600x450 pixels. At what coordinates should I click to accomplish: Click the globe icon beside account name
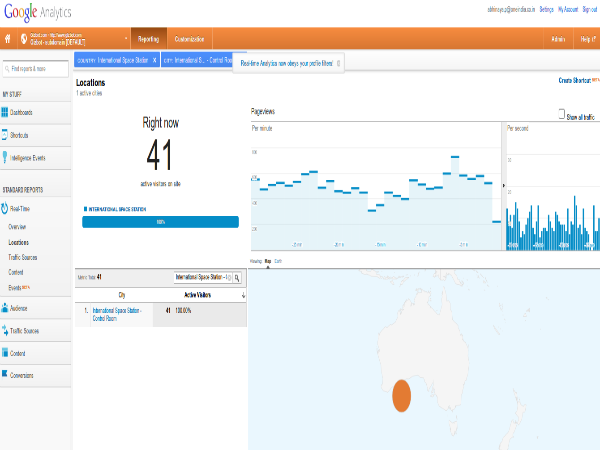coord(24,39)
